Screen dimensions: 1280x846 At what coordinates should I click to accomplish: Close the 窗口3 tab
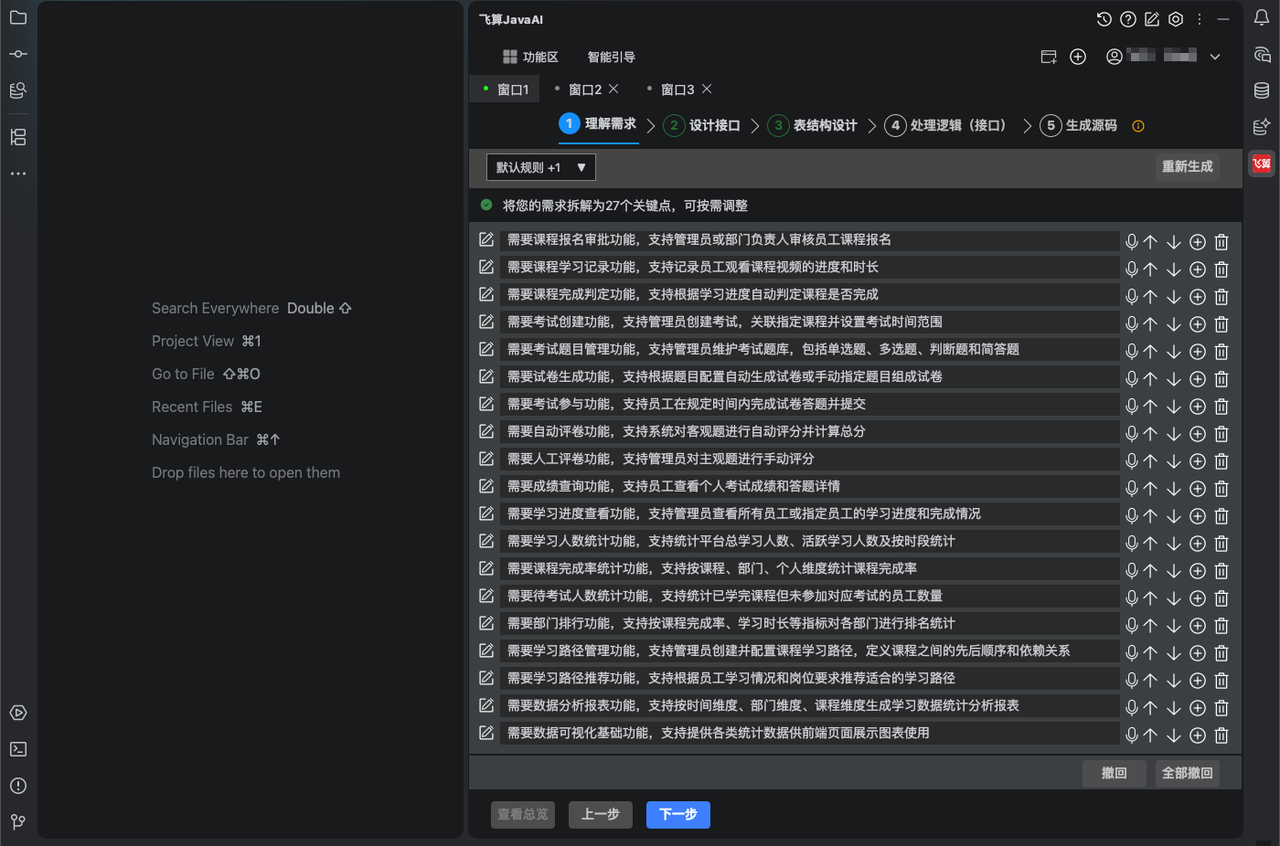pyautogui.click(x=707, y=89)
